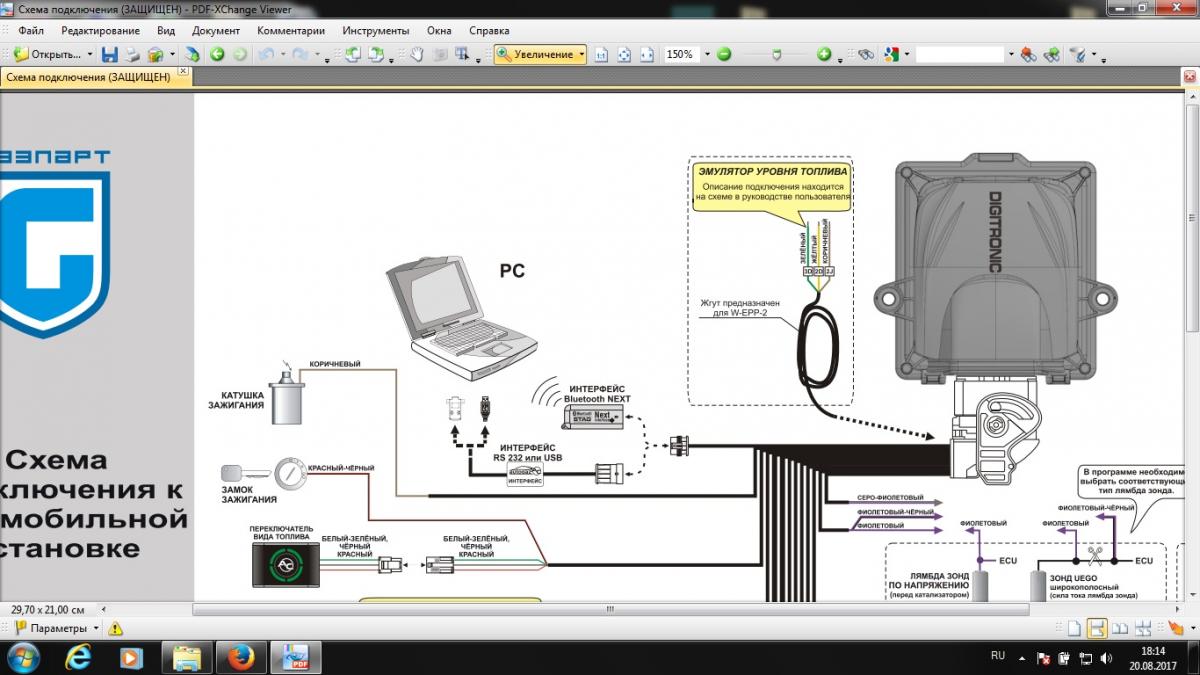
Task: Find next match with green binoculars icon
Action: point(1050,54)
